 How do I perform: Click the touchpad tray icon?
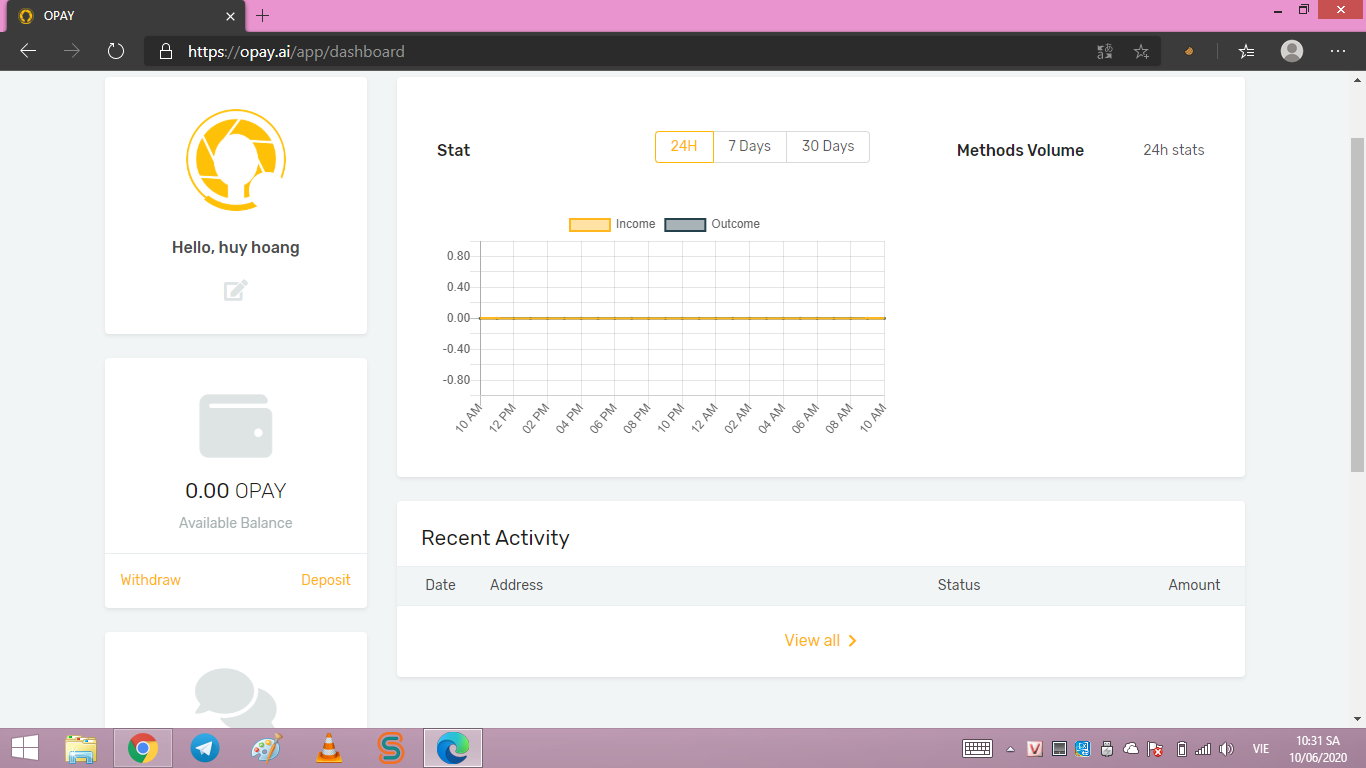click(1059, 748)
